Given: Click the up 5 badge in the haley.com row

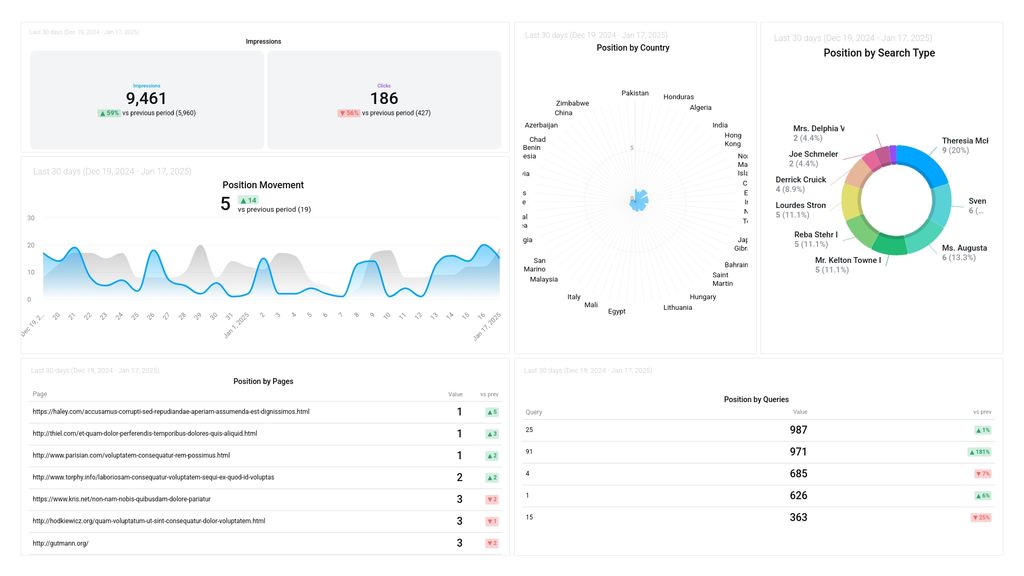Looking at the screenshot, I should click(x=492, y=412).
